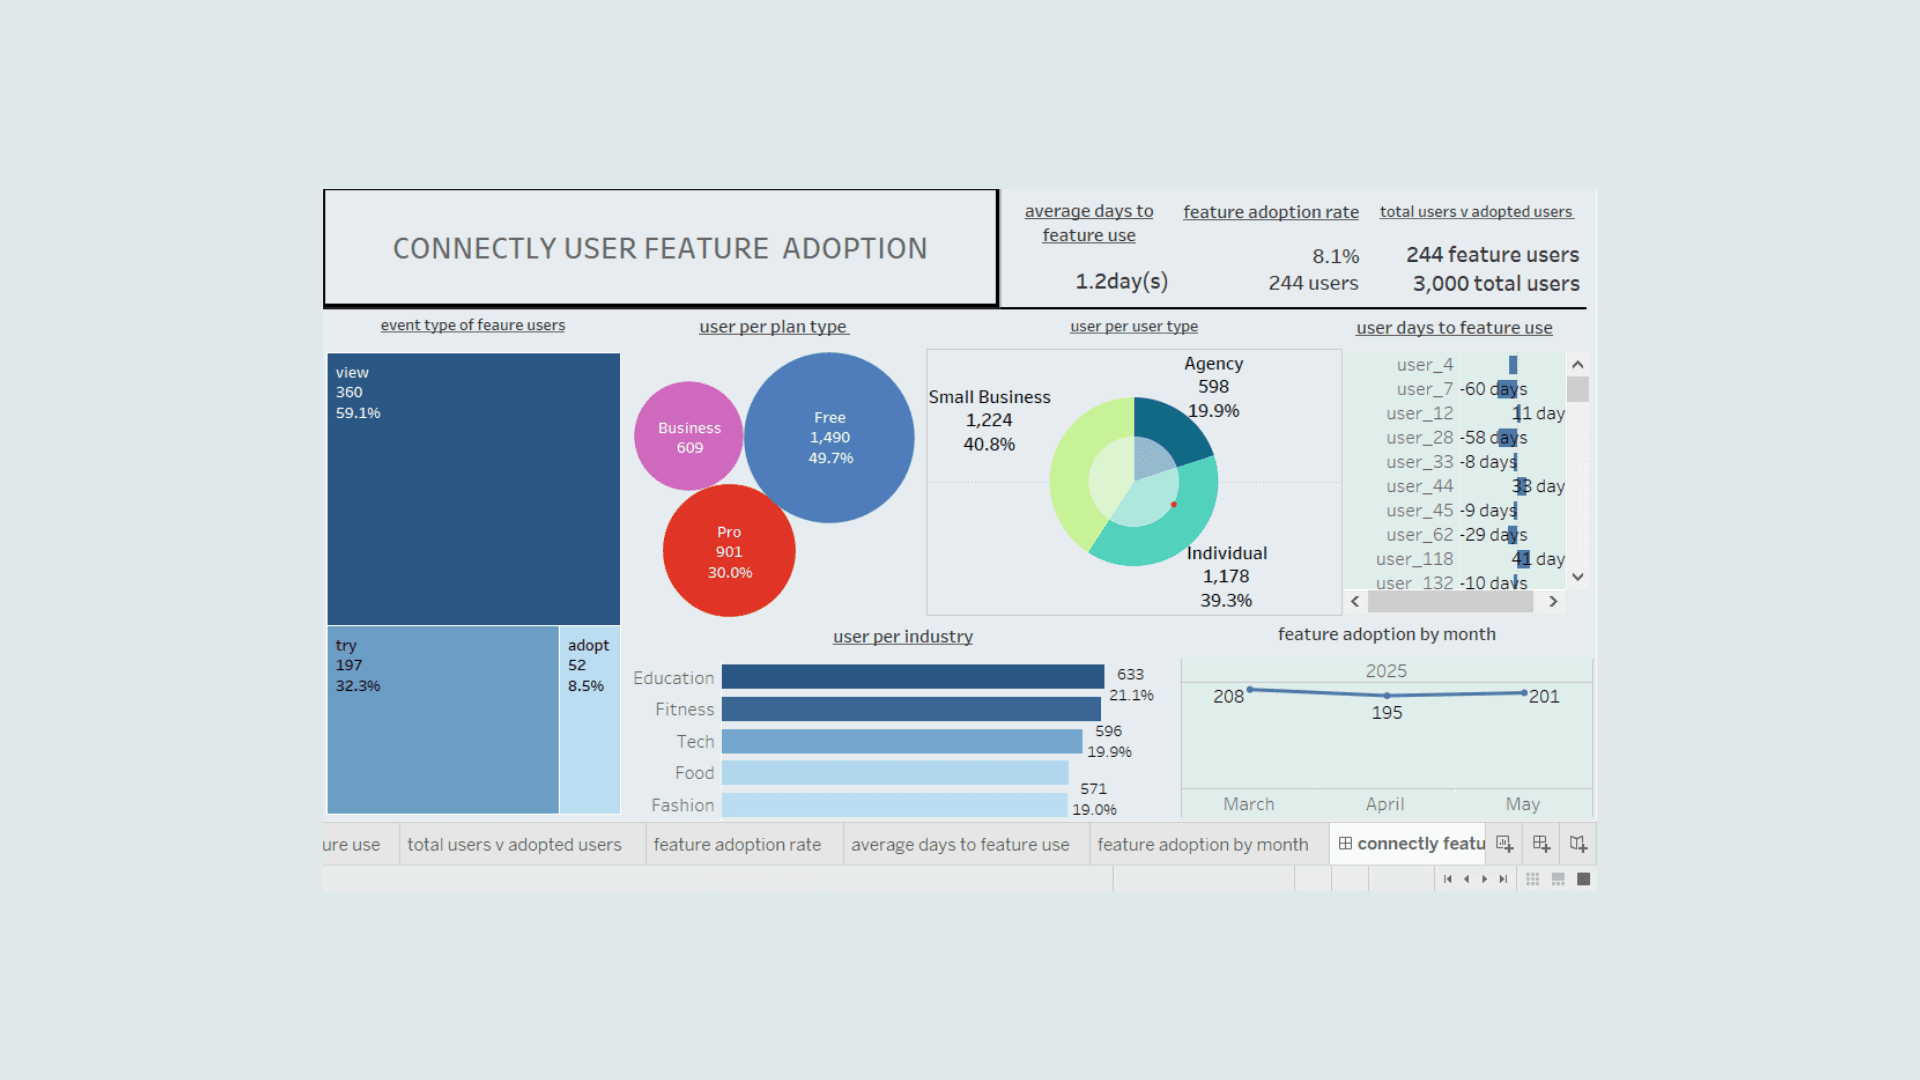
Task: Jump to the last sheet using the skip-forward arrow
Action: [1503, 879]
